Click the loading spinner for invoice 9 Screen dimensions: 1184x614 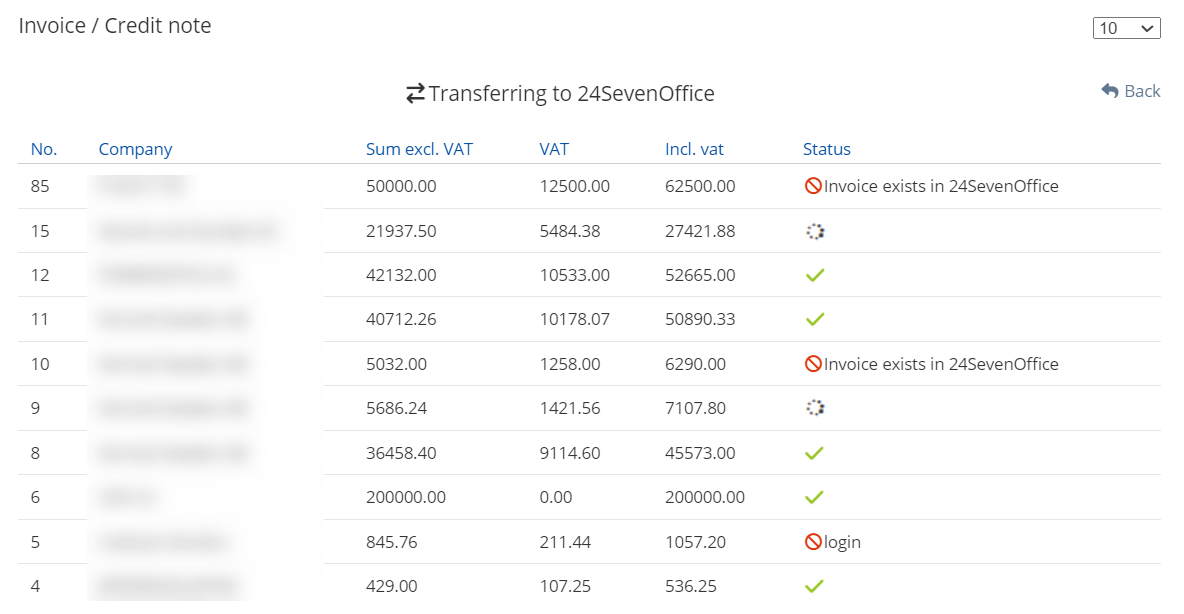point(815,408)
